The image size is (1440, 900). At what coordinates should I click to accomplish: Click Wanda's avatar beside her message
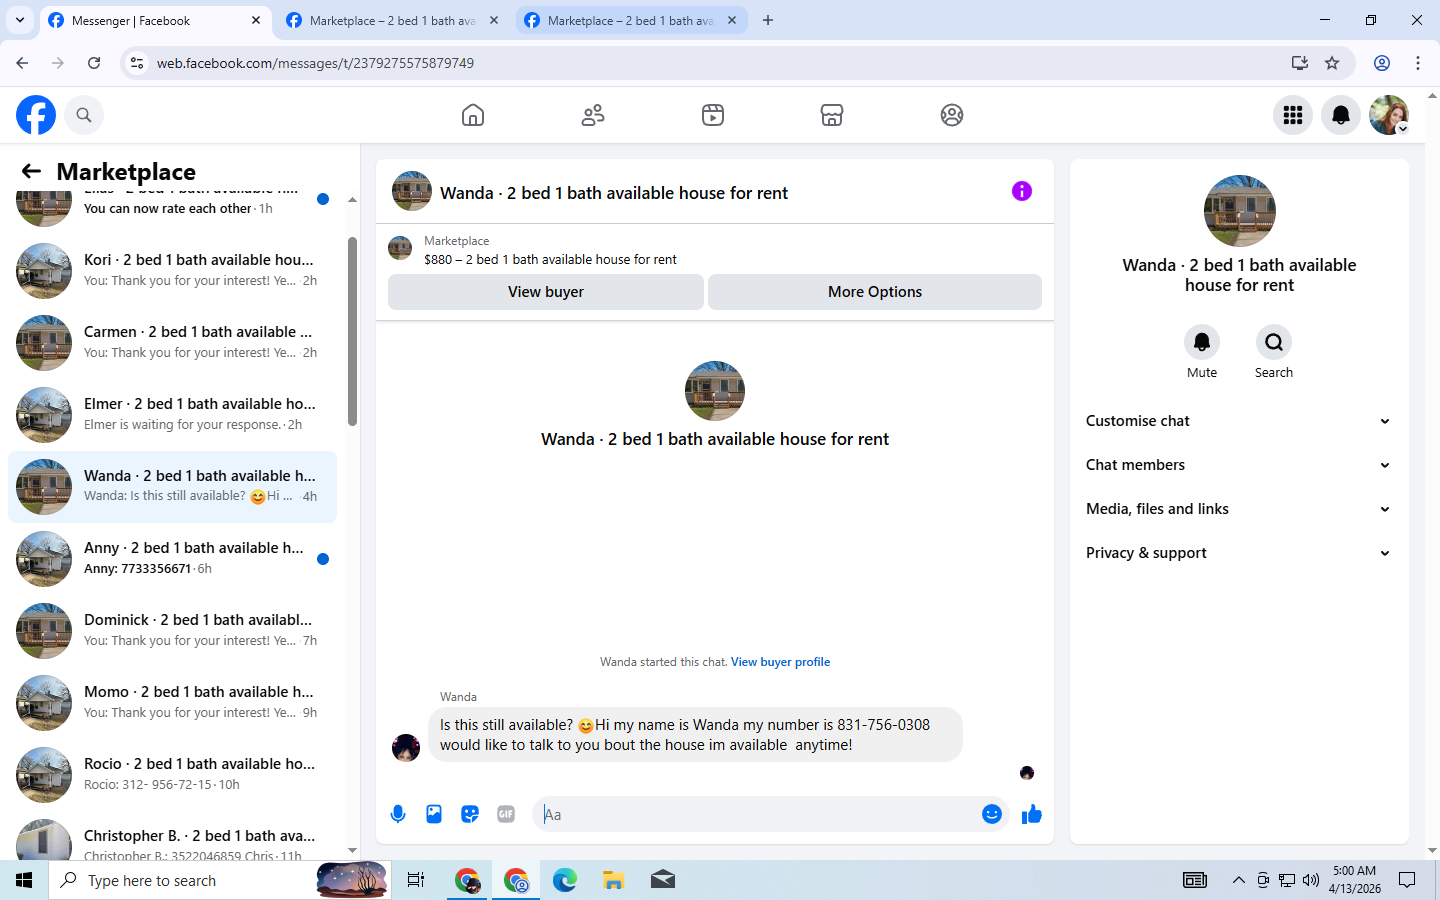406,747
